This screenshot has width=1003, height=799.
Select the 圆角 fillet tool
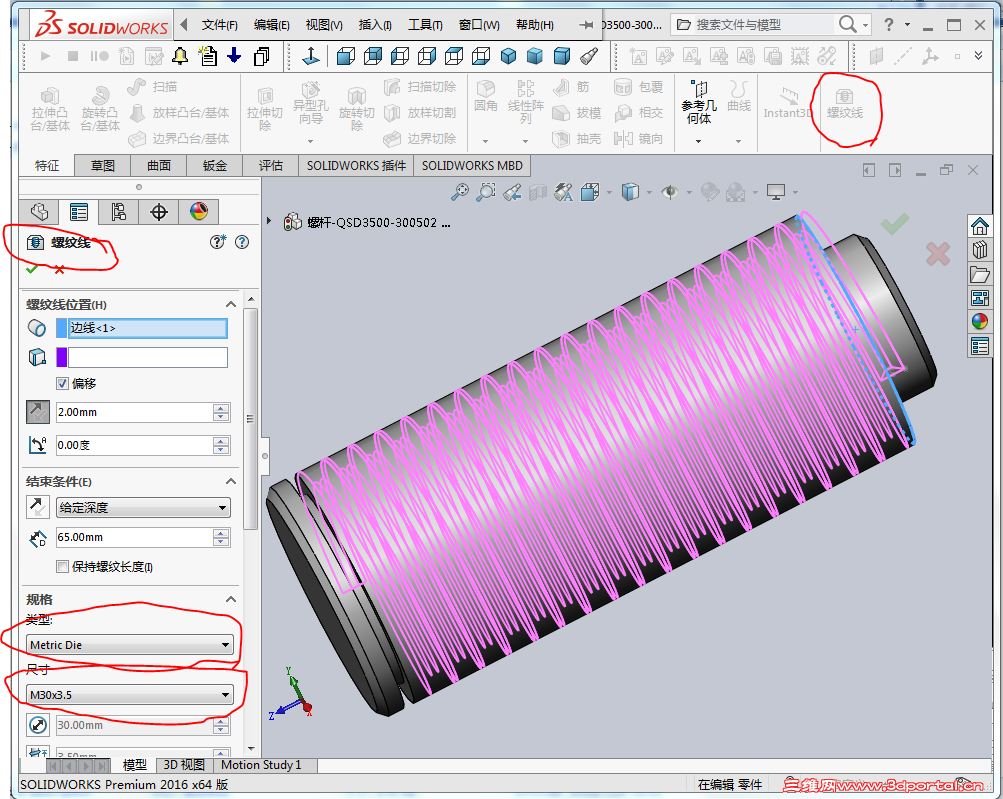click(486, 96)
